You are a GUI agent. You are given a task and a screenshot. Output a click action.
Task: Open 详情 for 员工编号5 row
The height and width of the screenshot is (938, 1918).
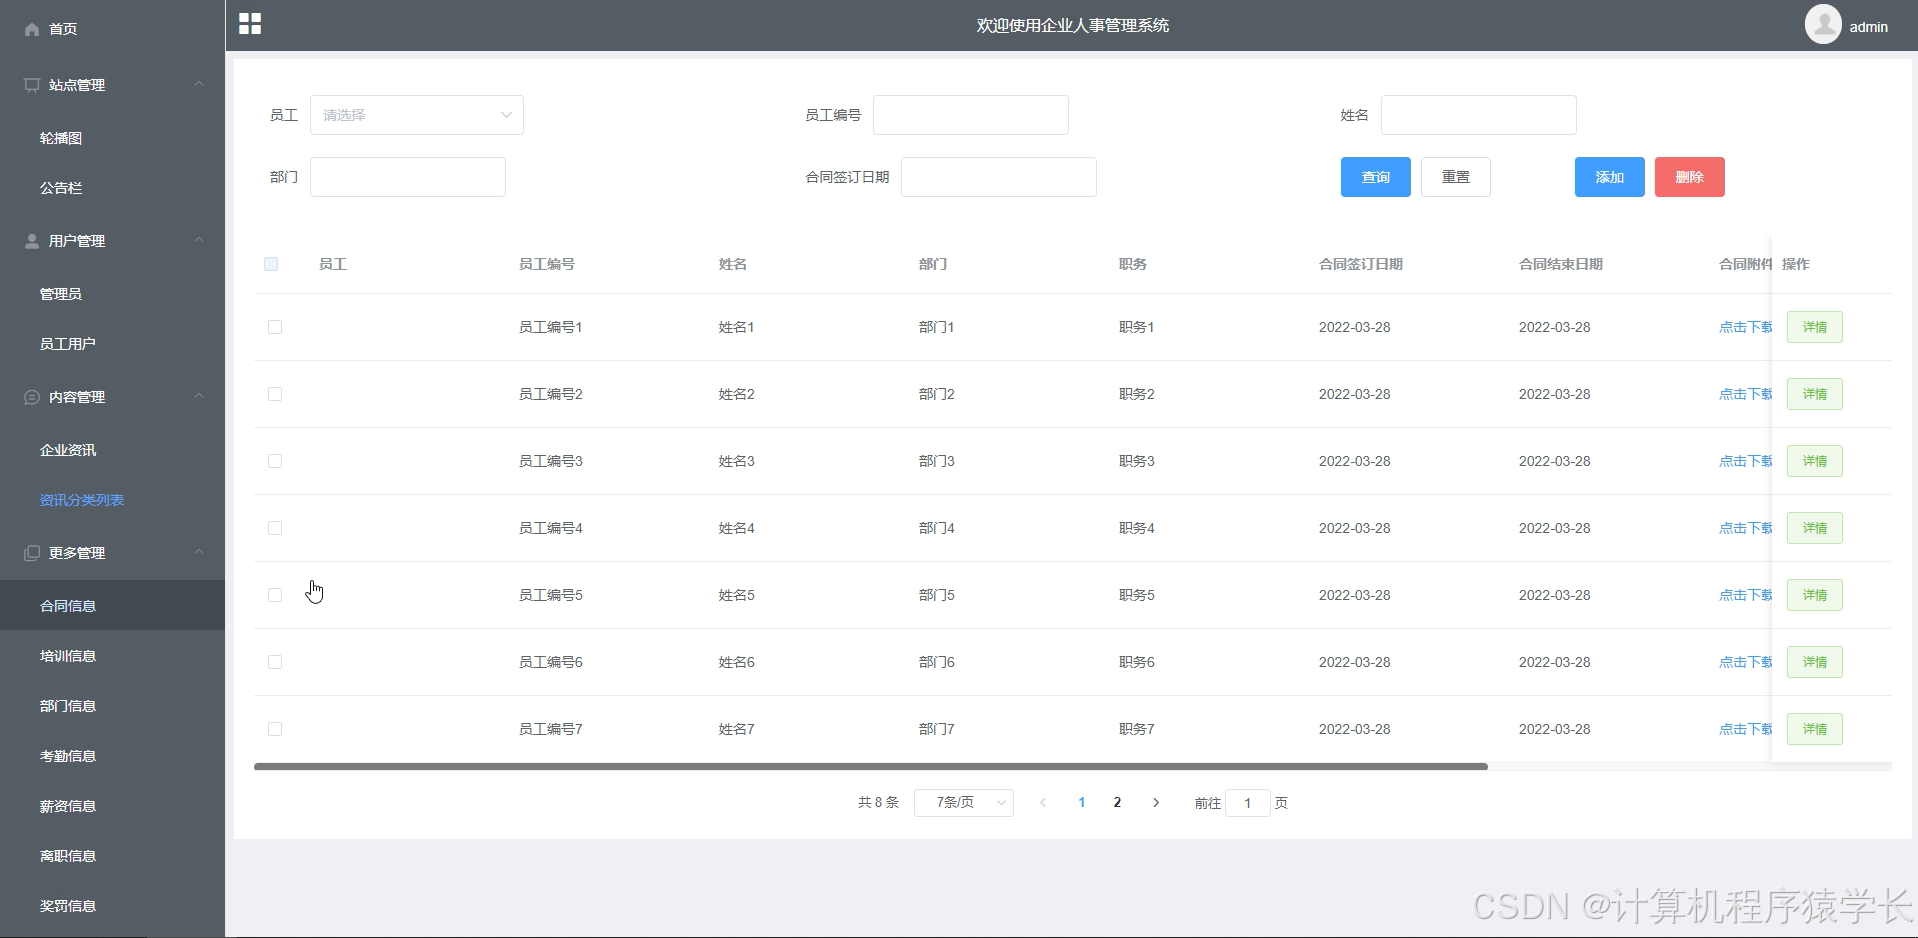(1814, 595)
